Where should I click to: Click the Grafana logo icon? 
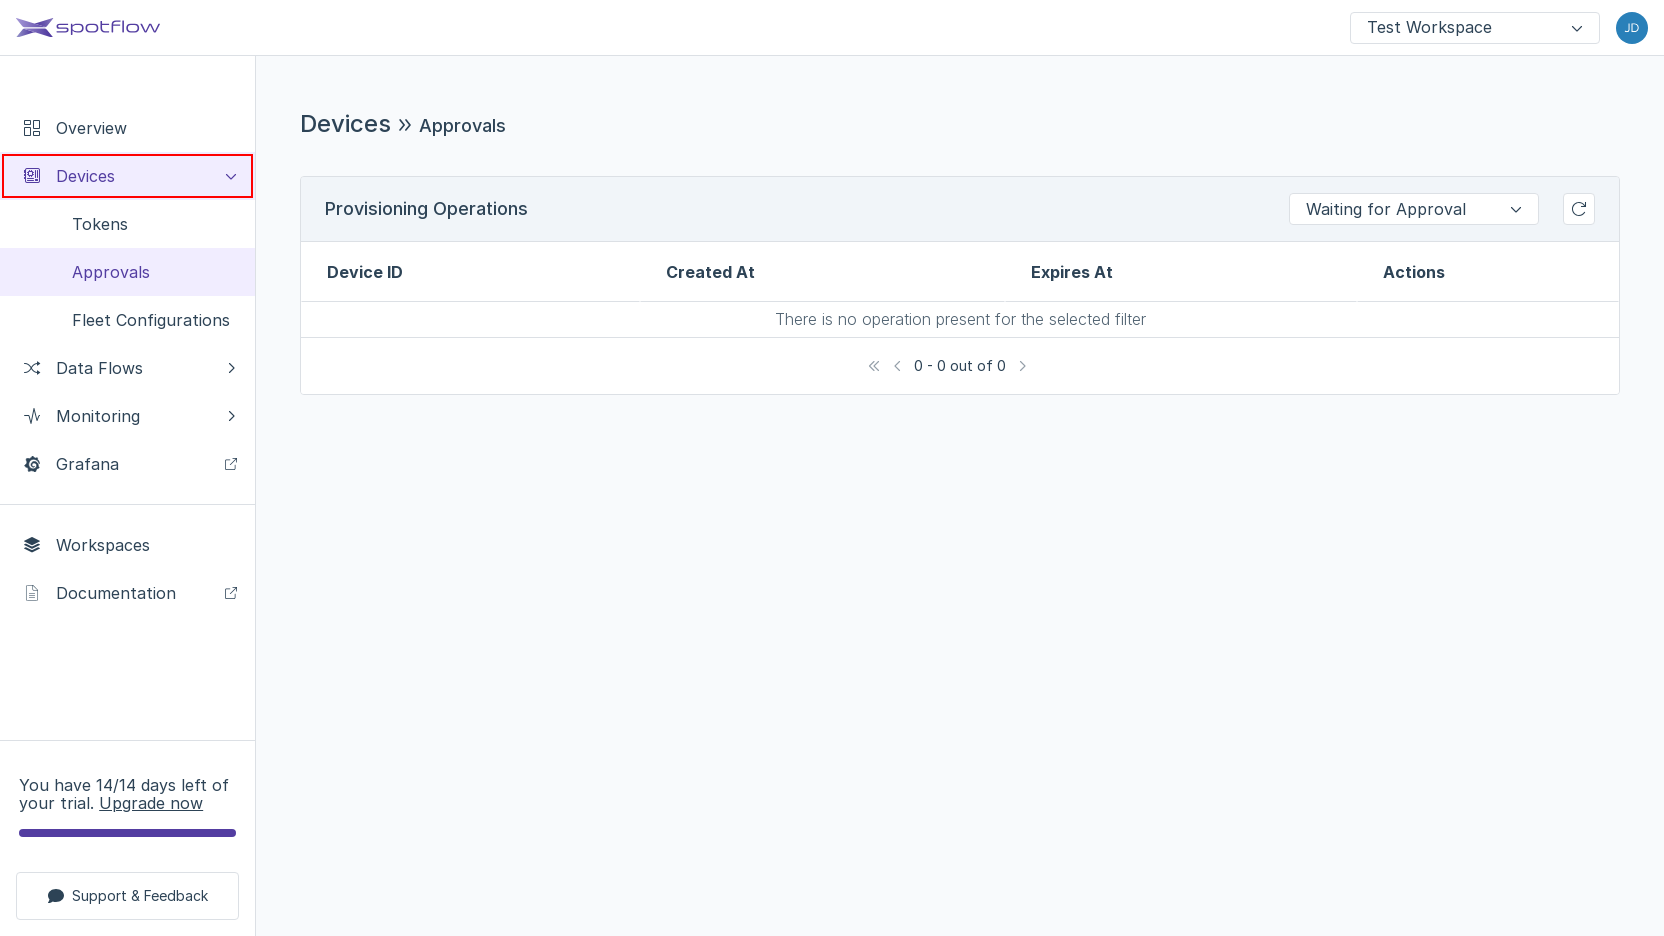point(32,464)
